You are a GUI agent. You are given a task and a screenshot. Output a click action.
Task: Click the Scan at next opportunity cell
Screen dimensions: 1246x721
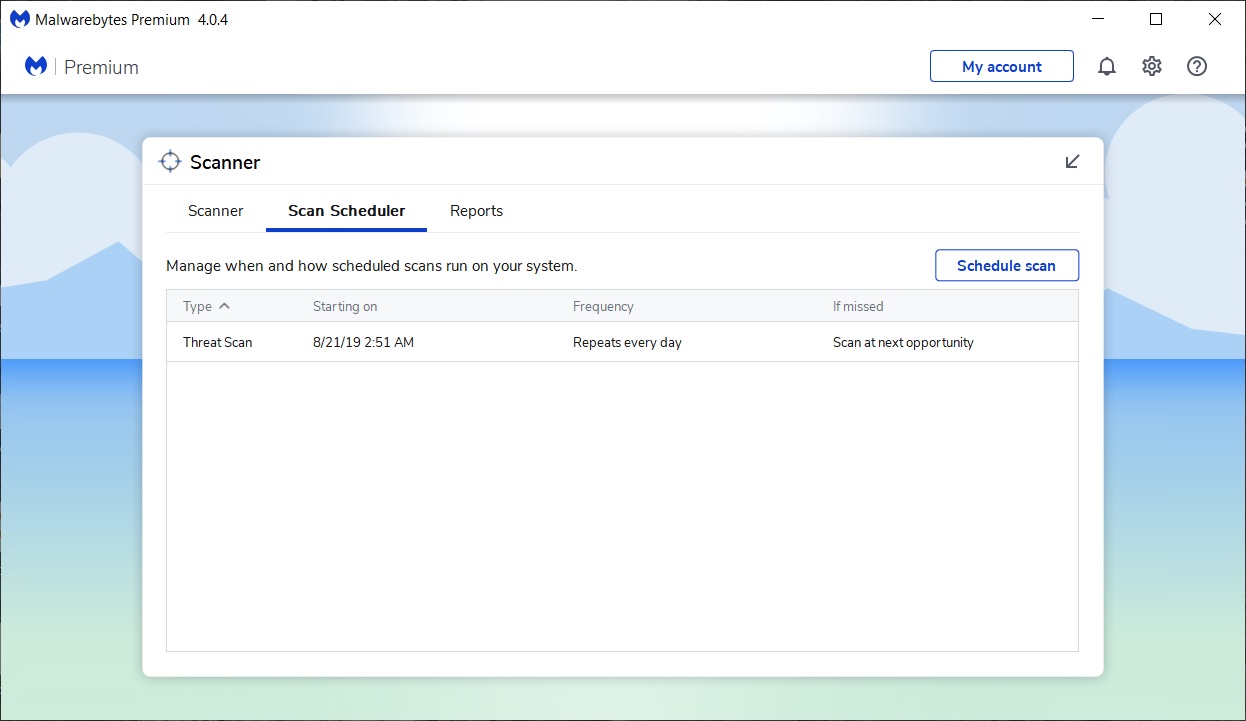point(903,342)
